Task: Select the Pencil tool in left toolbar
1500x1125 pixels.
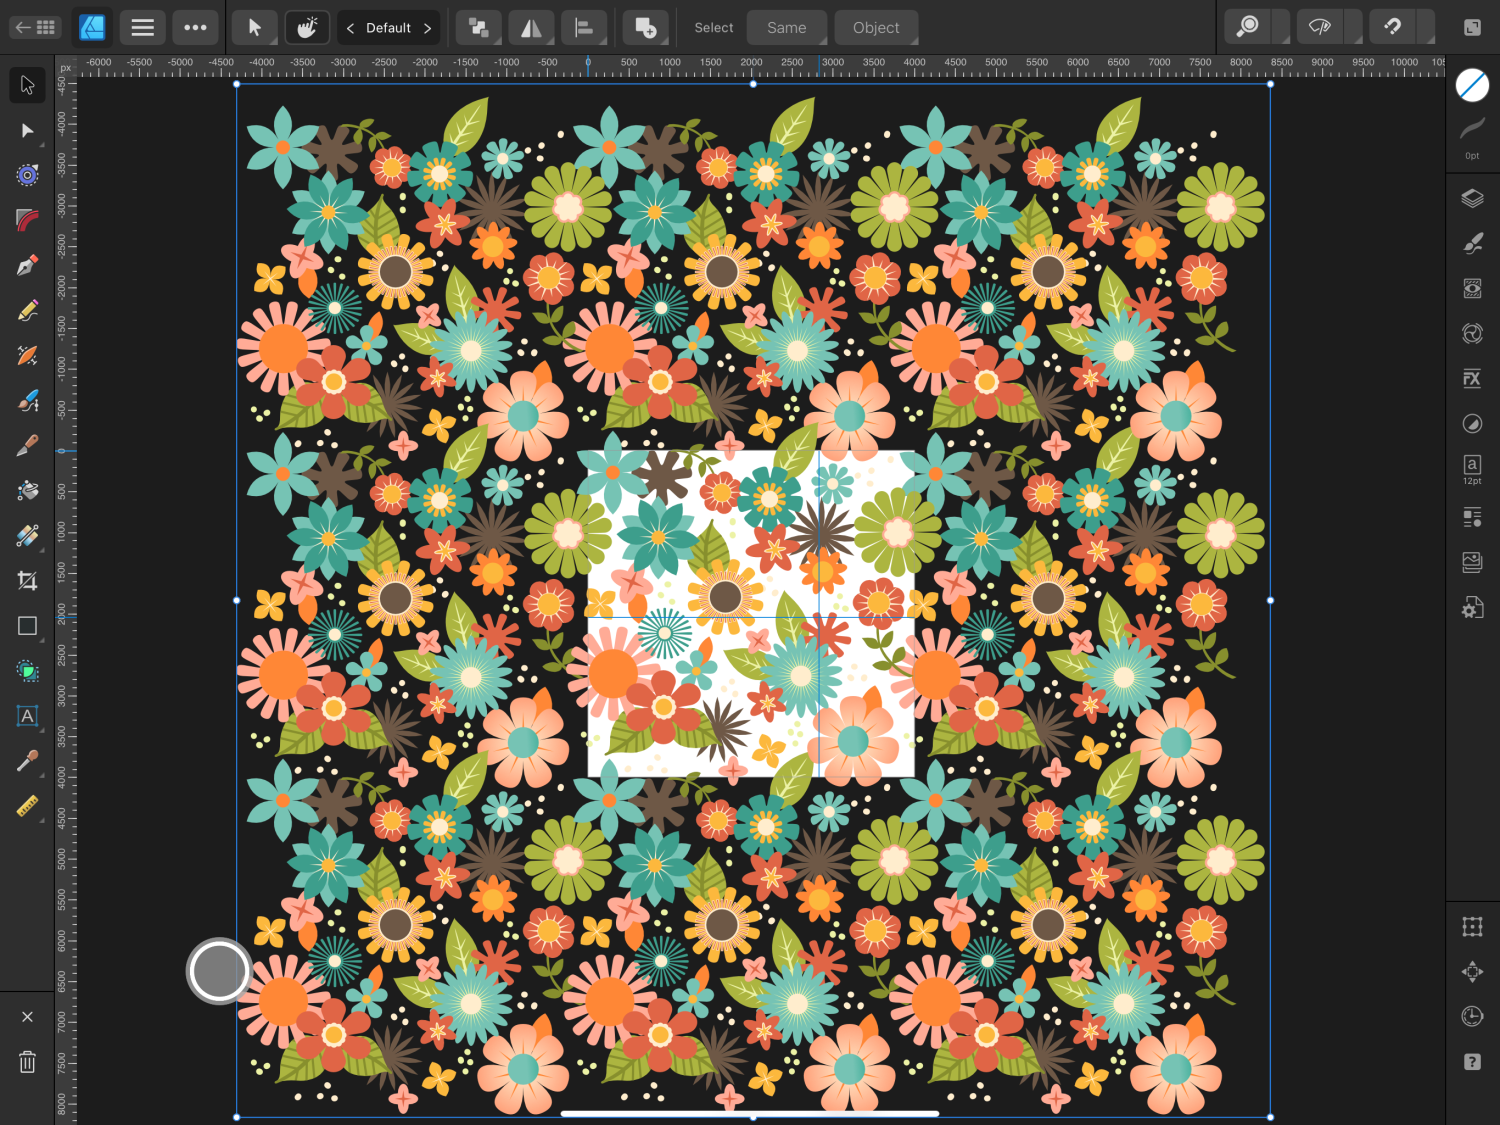Action: (x=27, y=311)
